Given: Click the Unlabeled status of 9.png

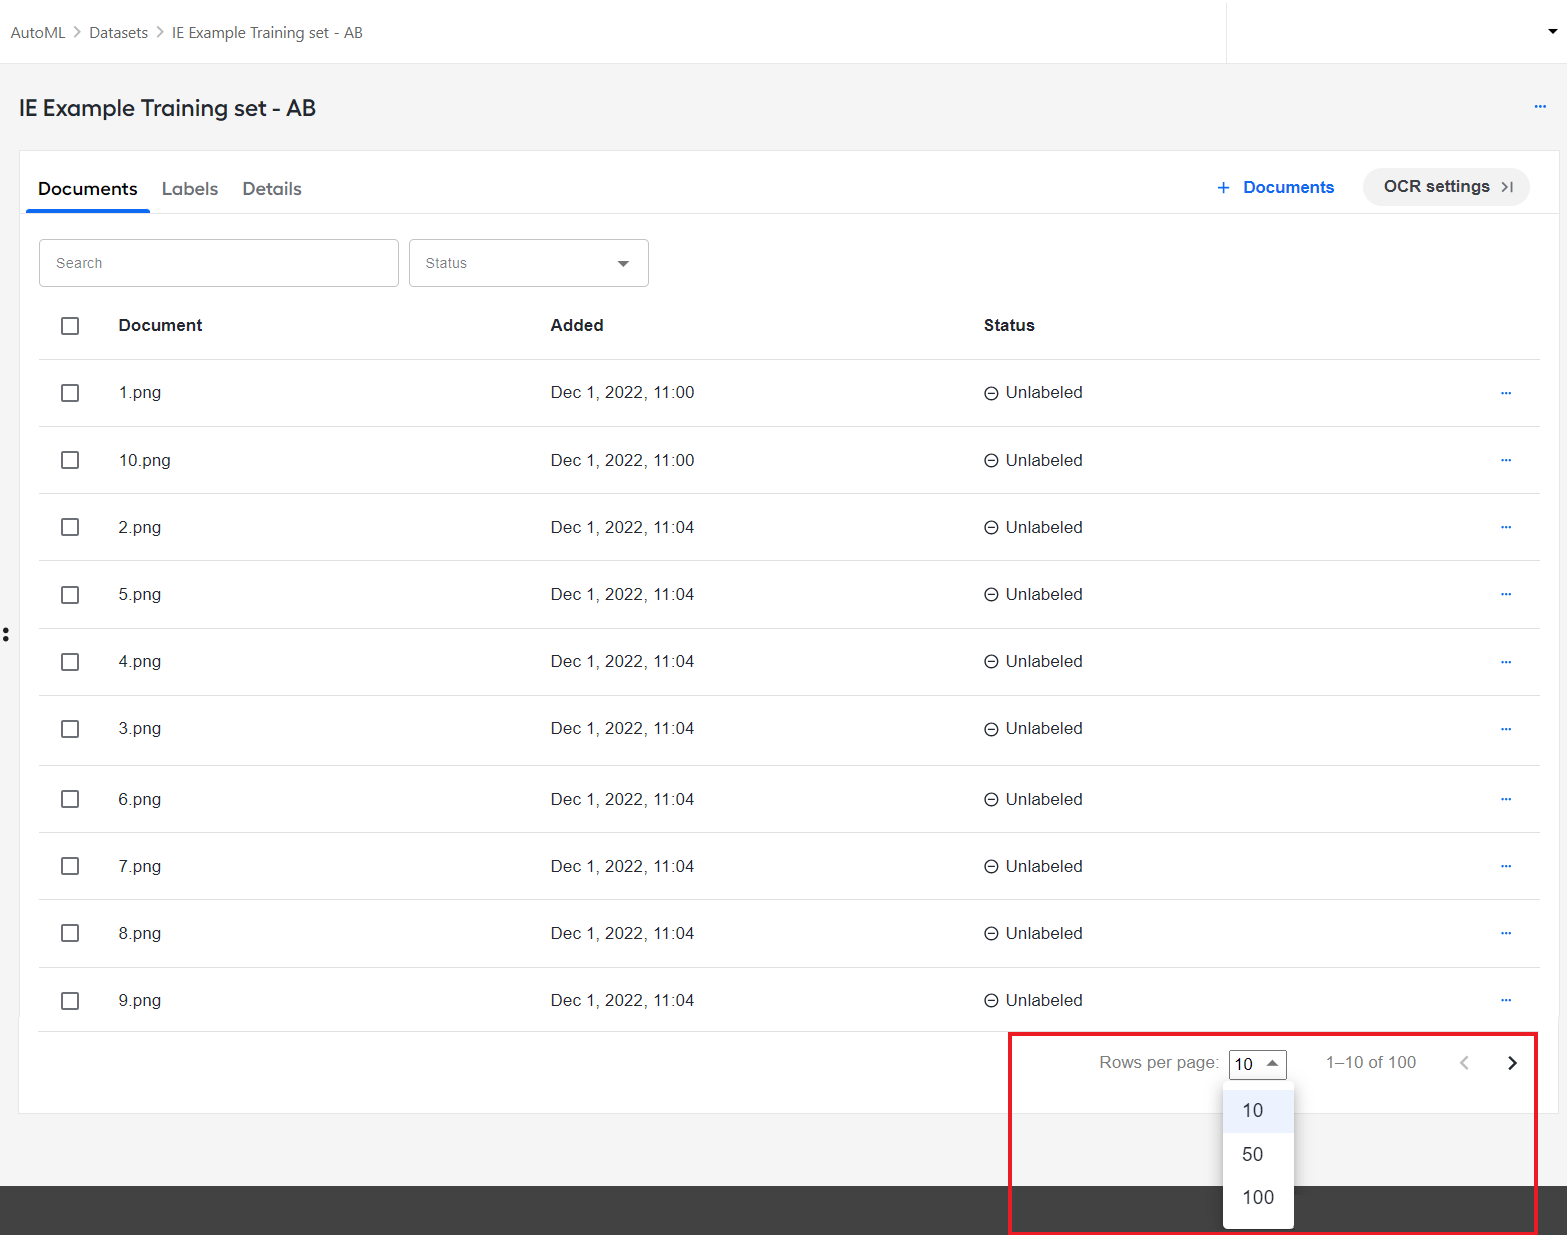Looking at the screenshot, I should point(1033,1000).
